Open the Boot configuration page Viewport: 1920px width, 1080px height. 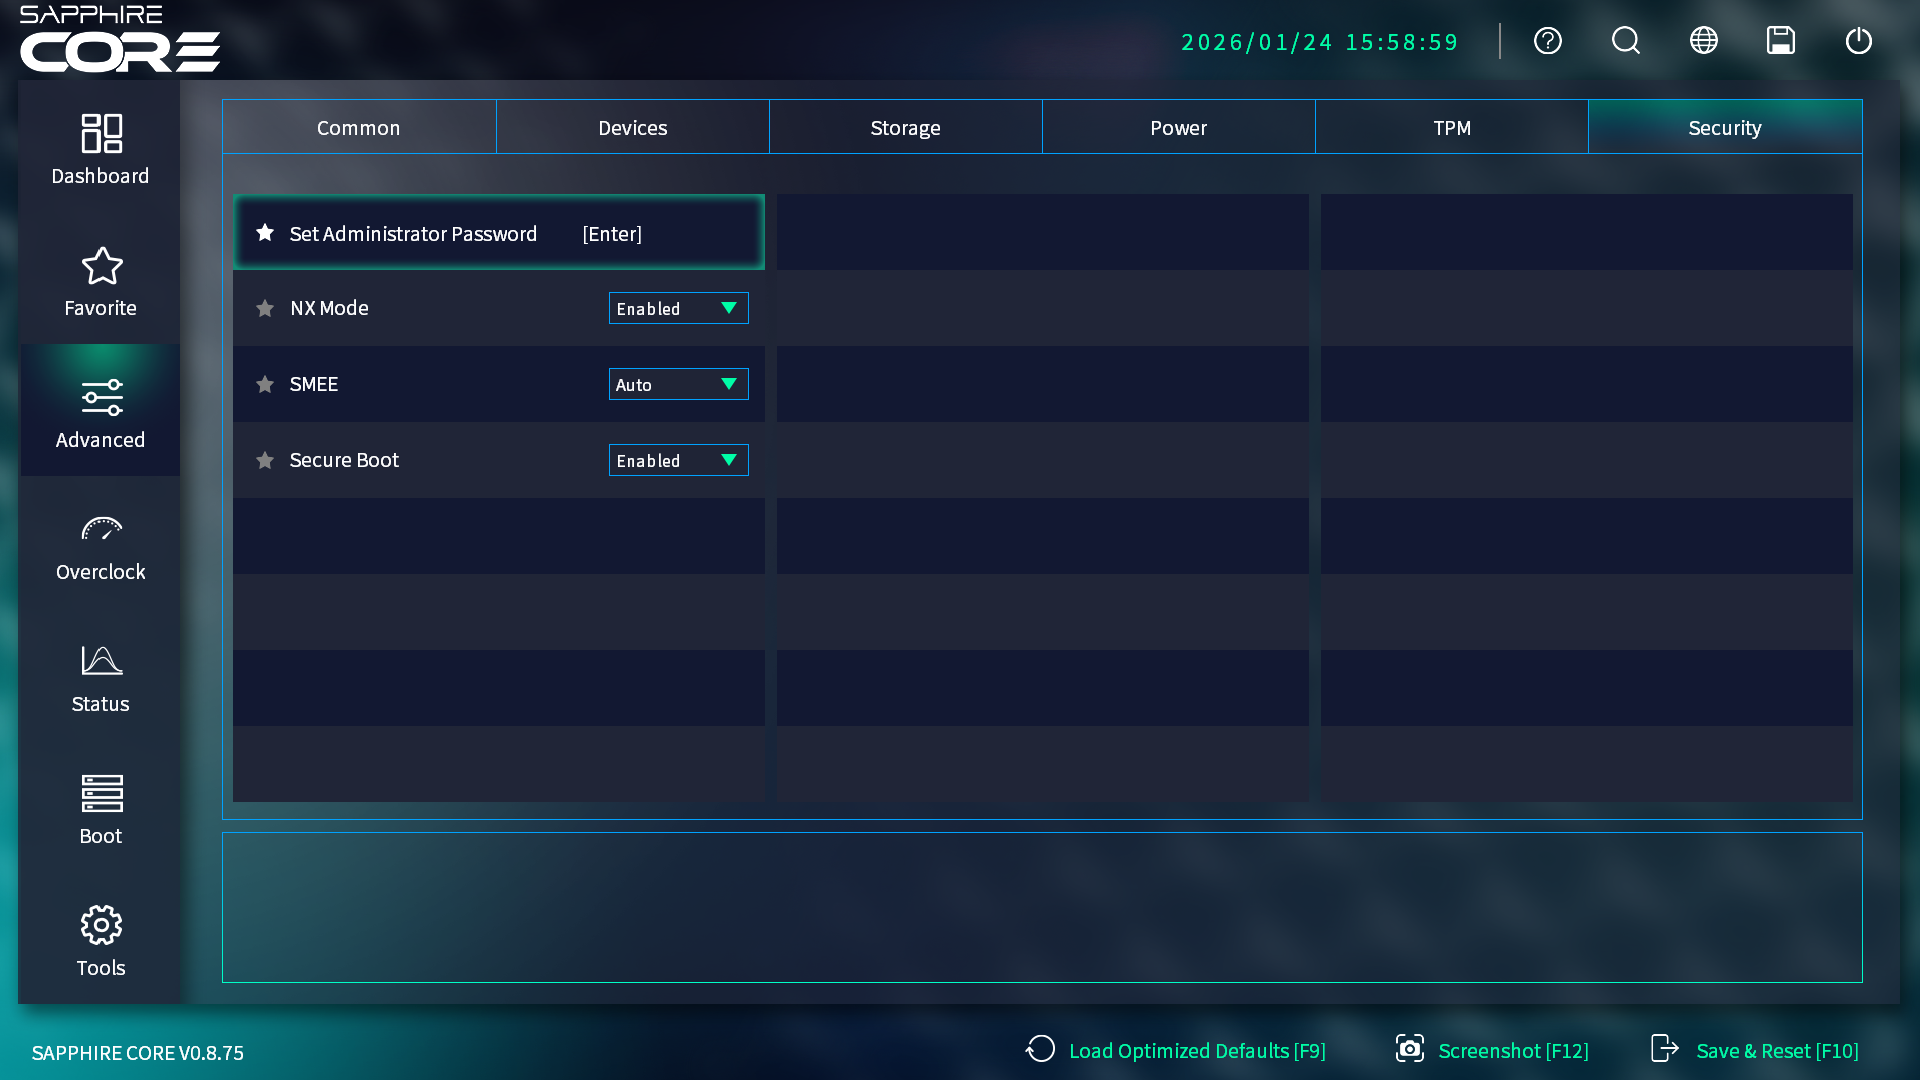coord(100,810)
